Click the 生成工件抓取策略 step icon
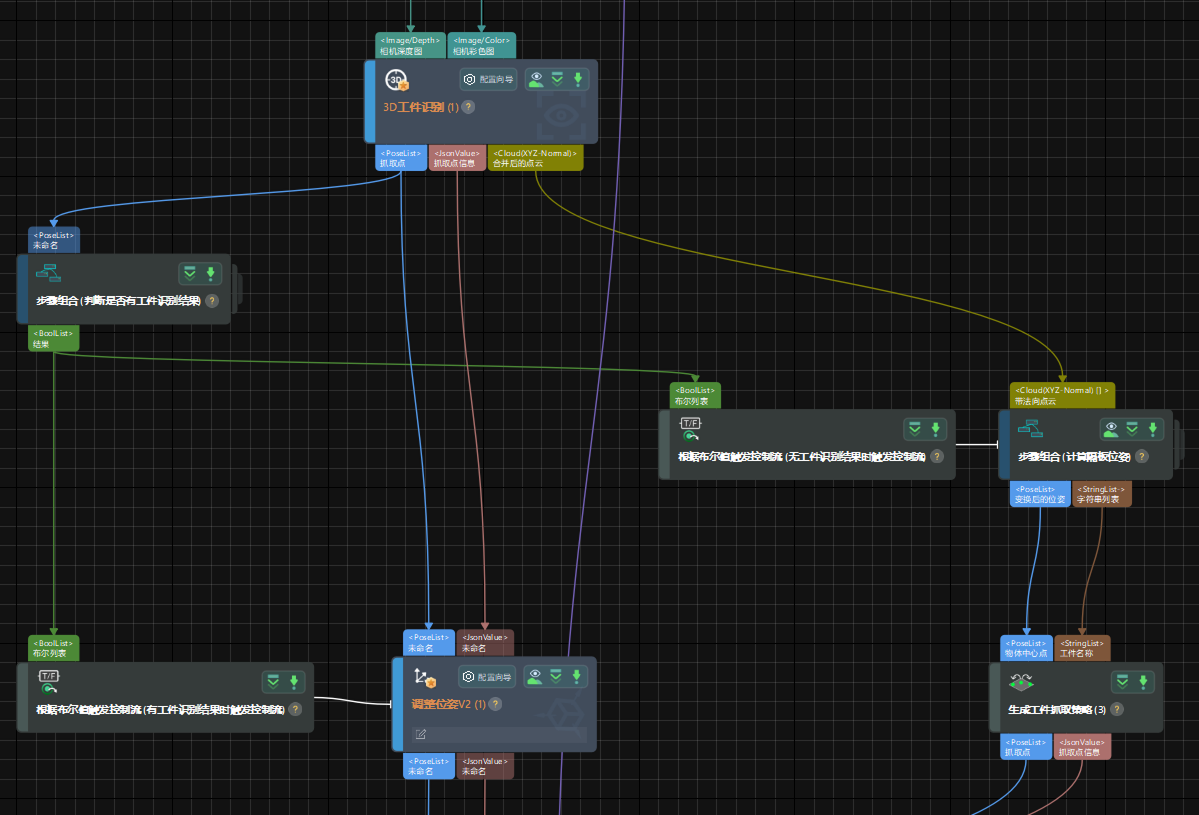 point(1022,681)
